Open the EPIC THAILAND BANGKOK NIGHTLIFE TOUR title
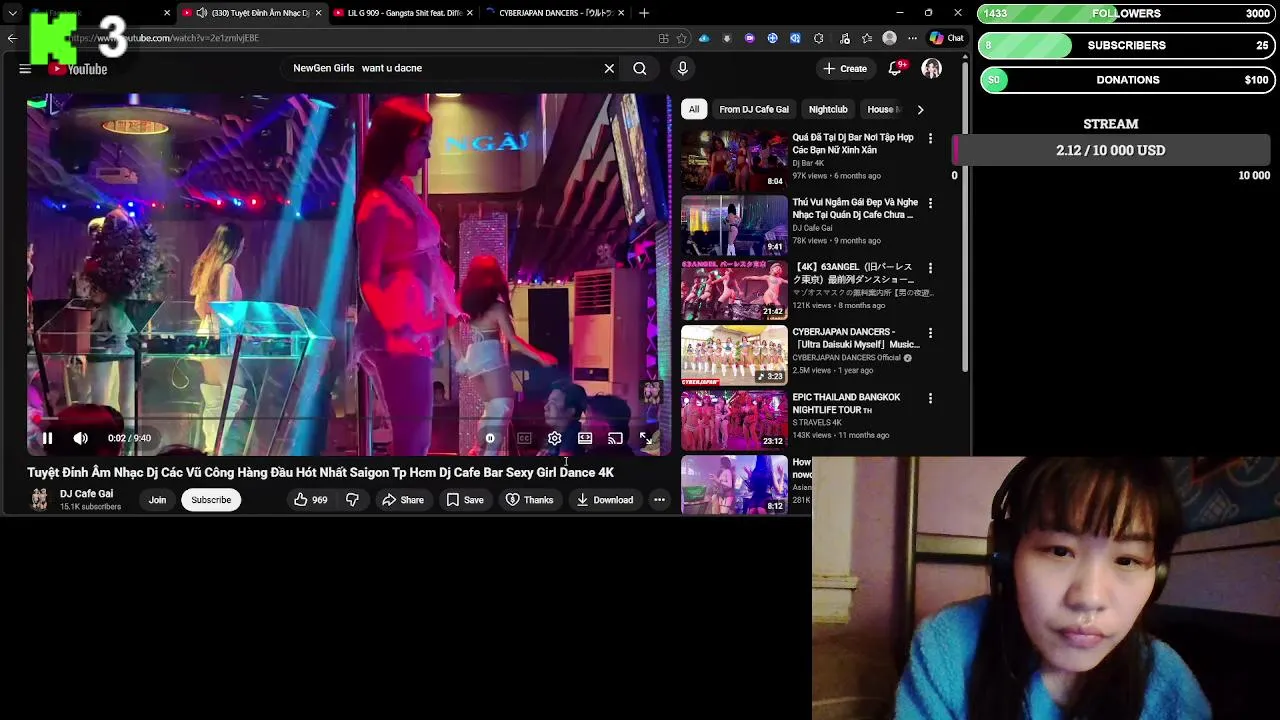 (x=846, y=403)
